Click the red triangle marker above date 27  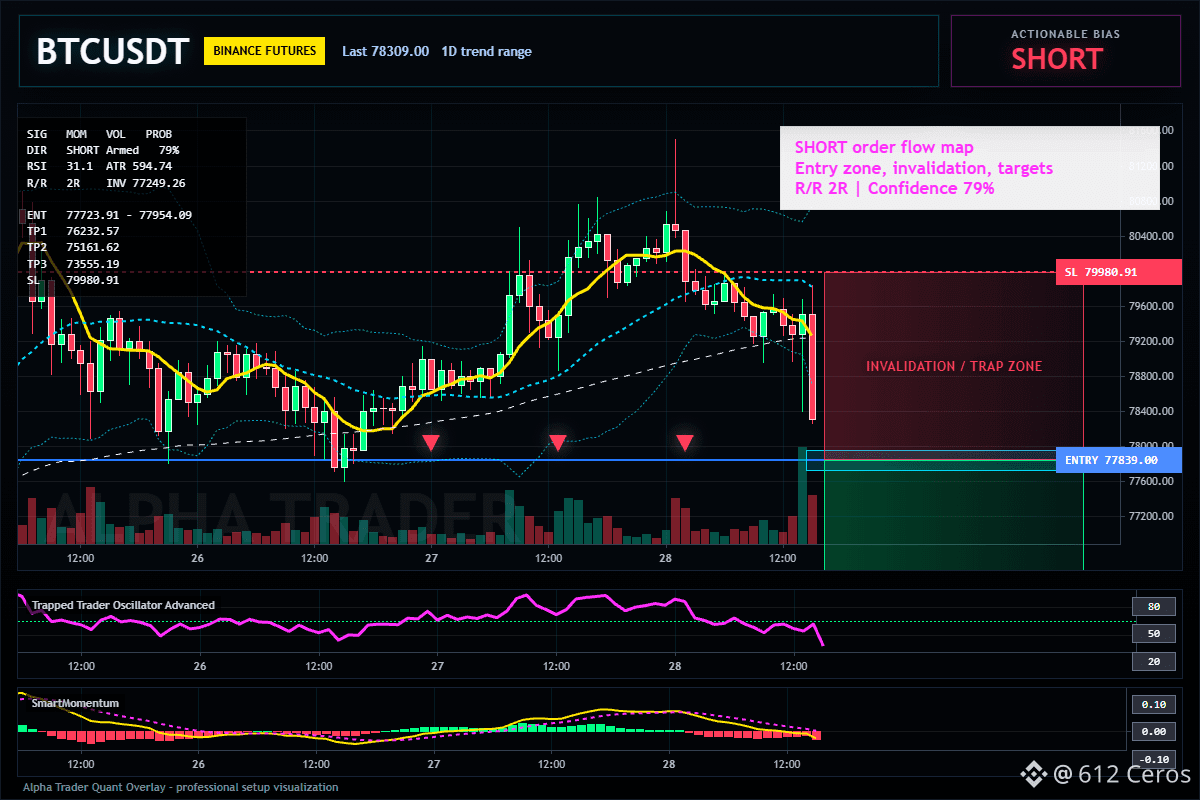431,442
